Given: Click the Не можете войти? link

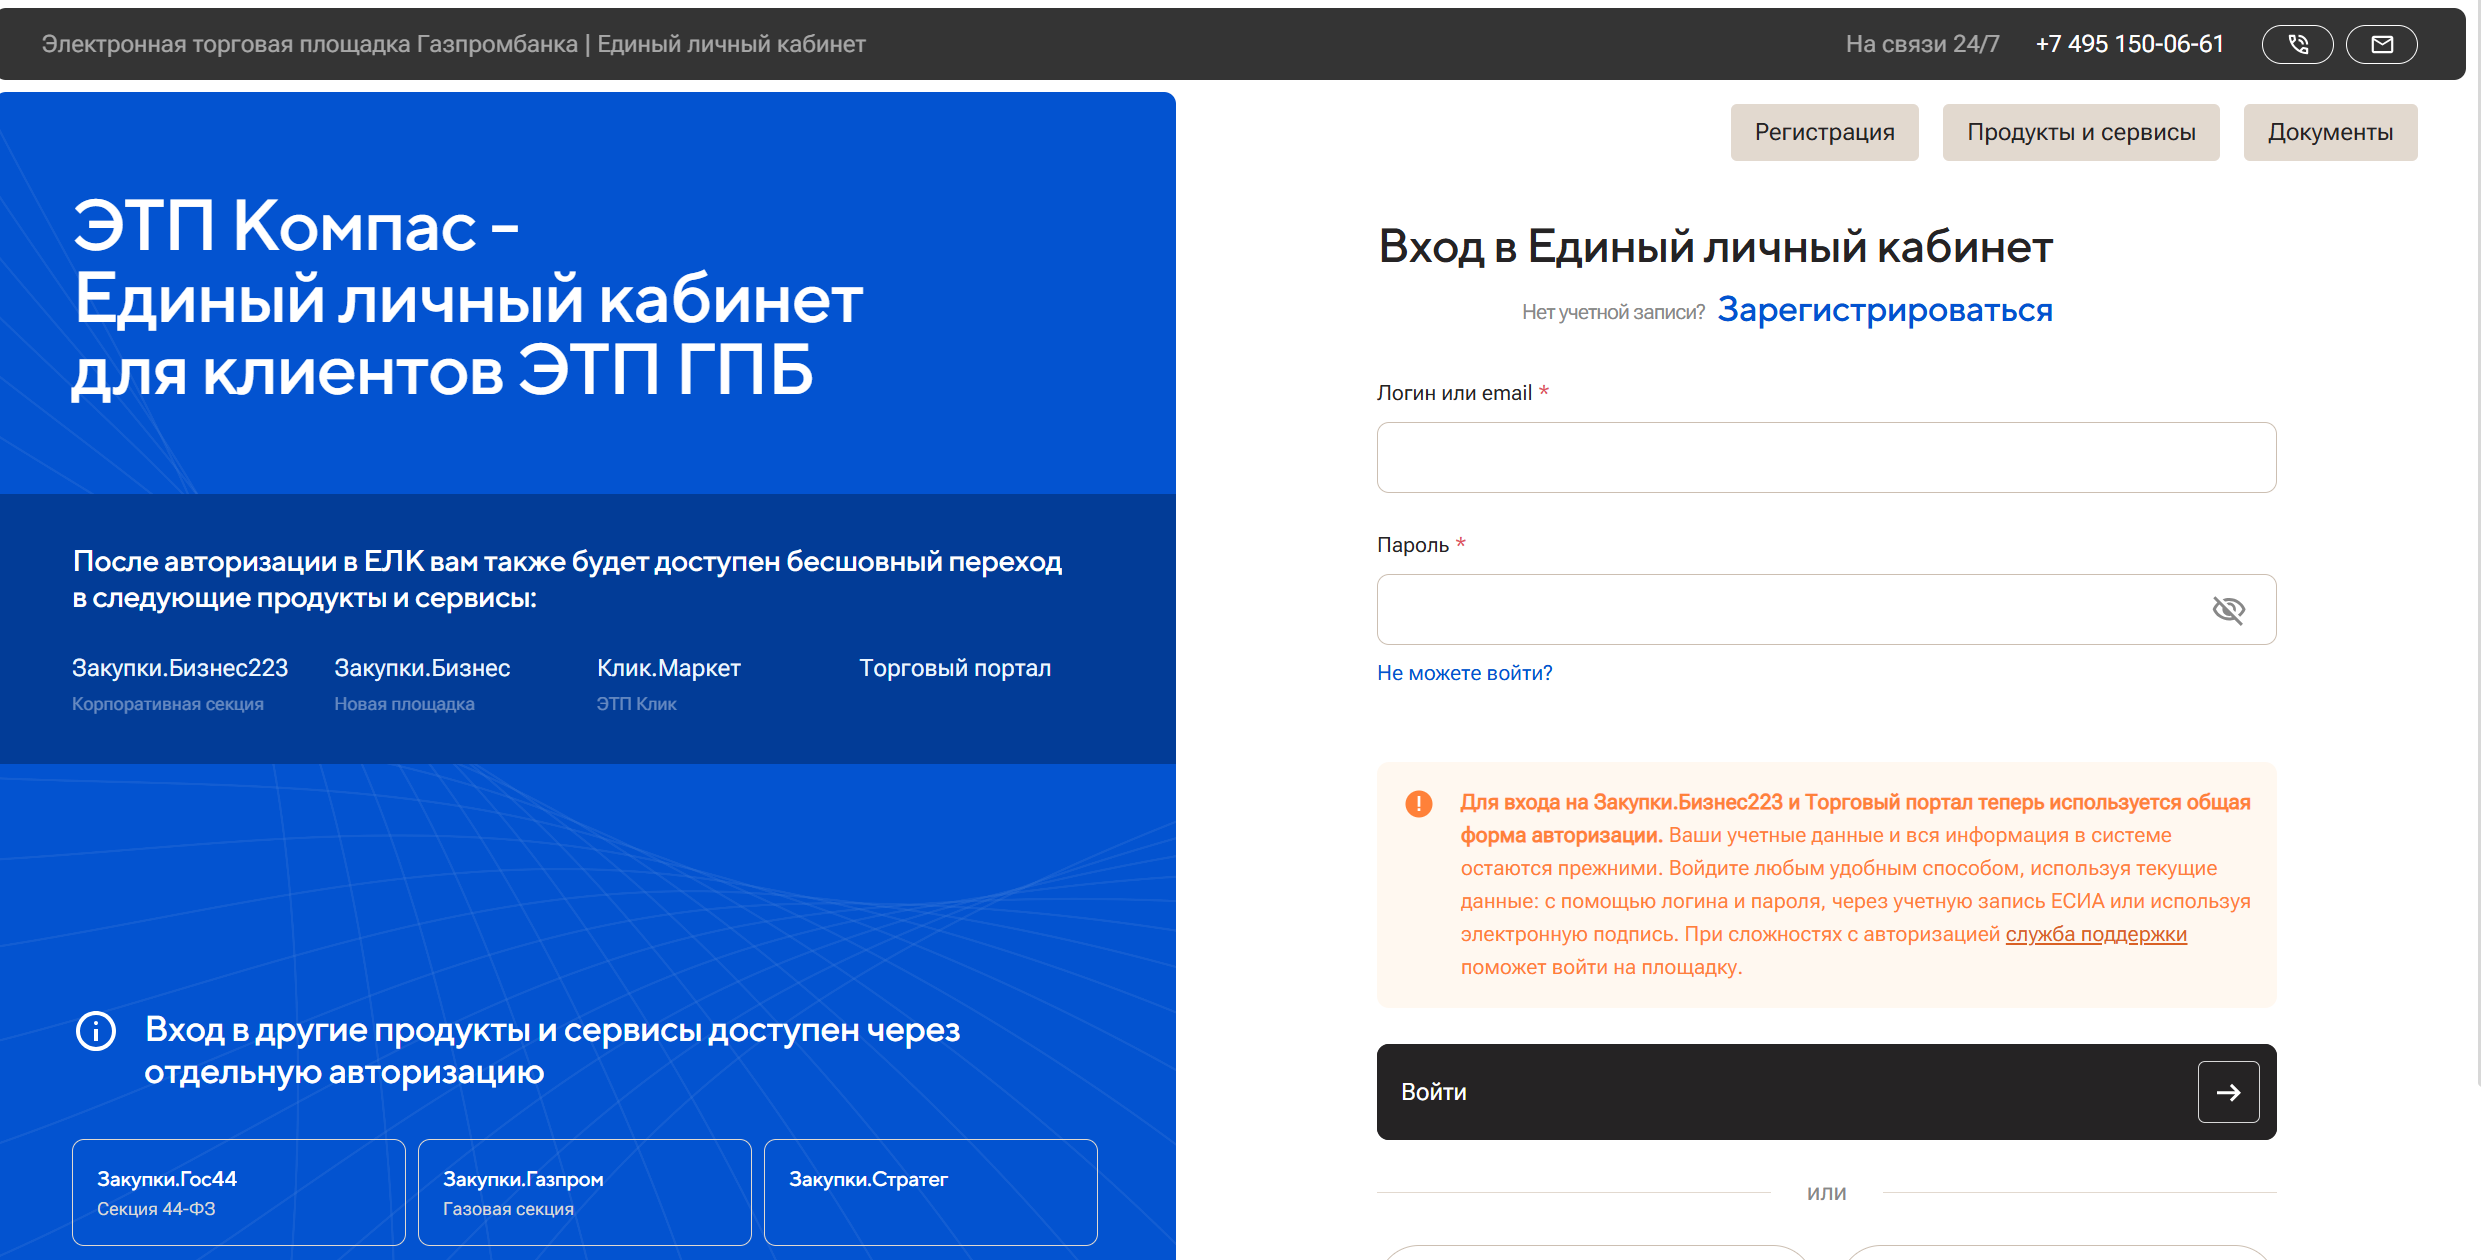Looking at the screenshot, I should (x=1464, y=673).
